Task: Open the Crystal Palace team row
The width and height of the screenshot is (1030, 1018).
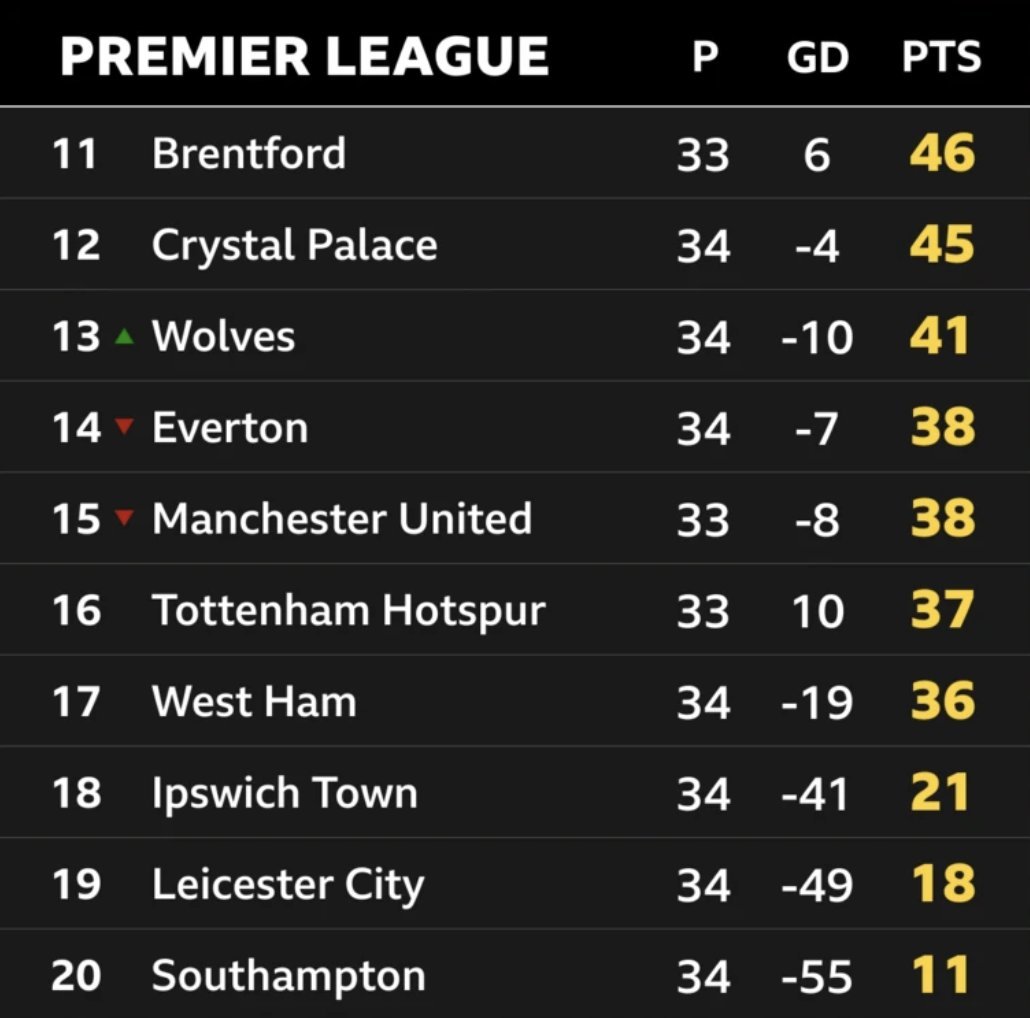Action: pos(515,244)
